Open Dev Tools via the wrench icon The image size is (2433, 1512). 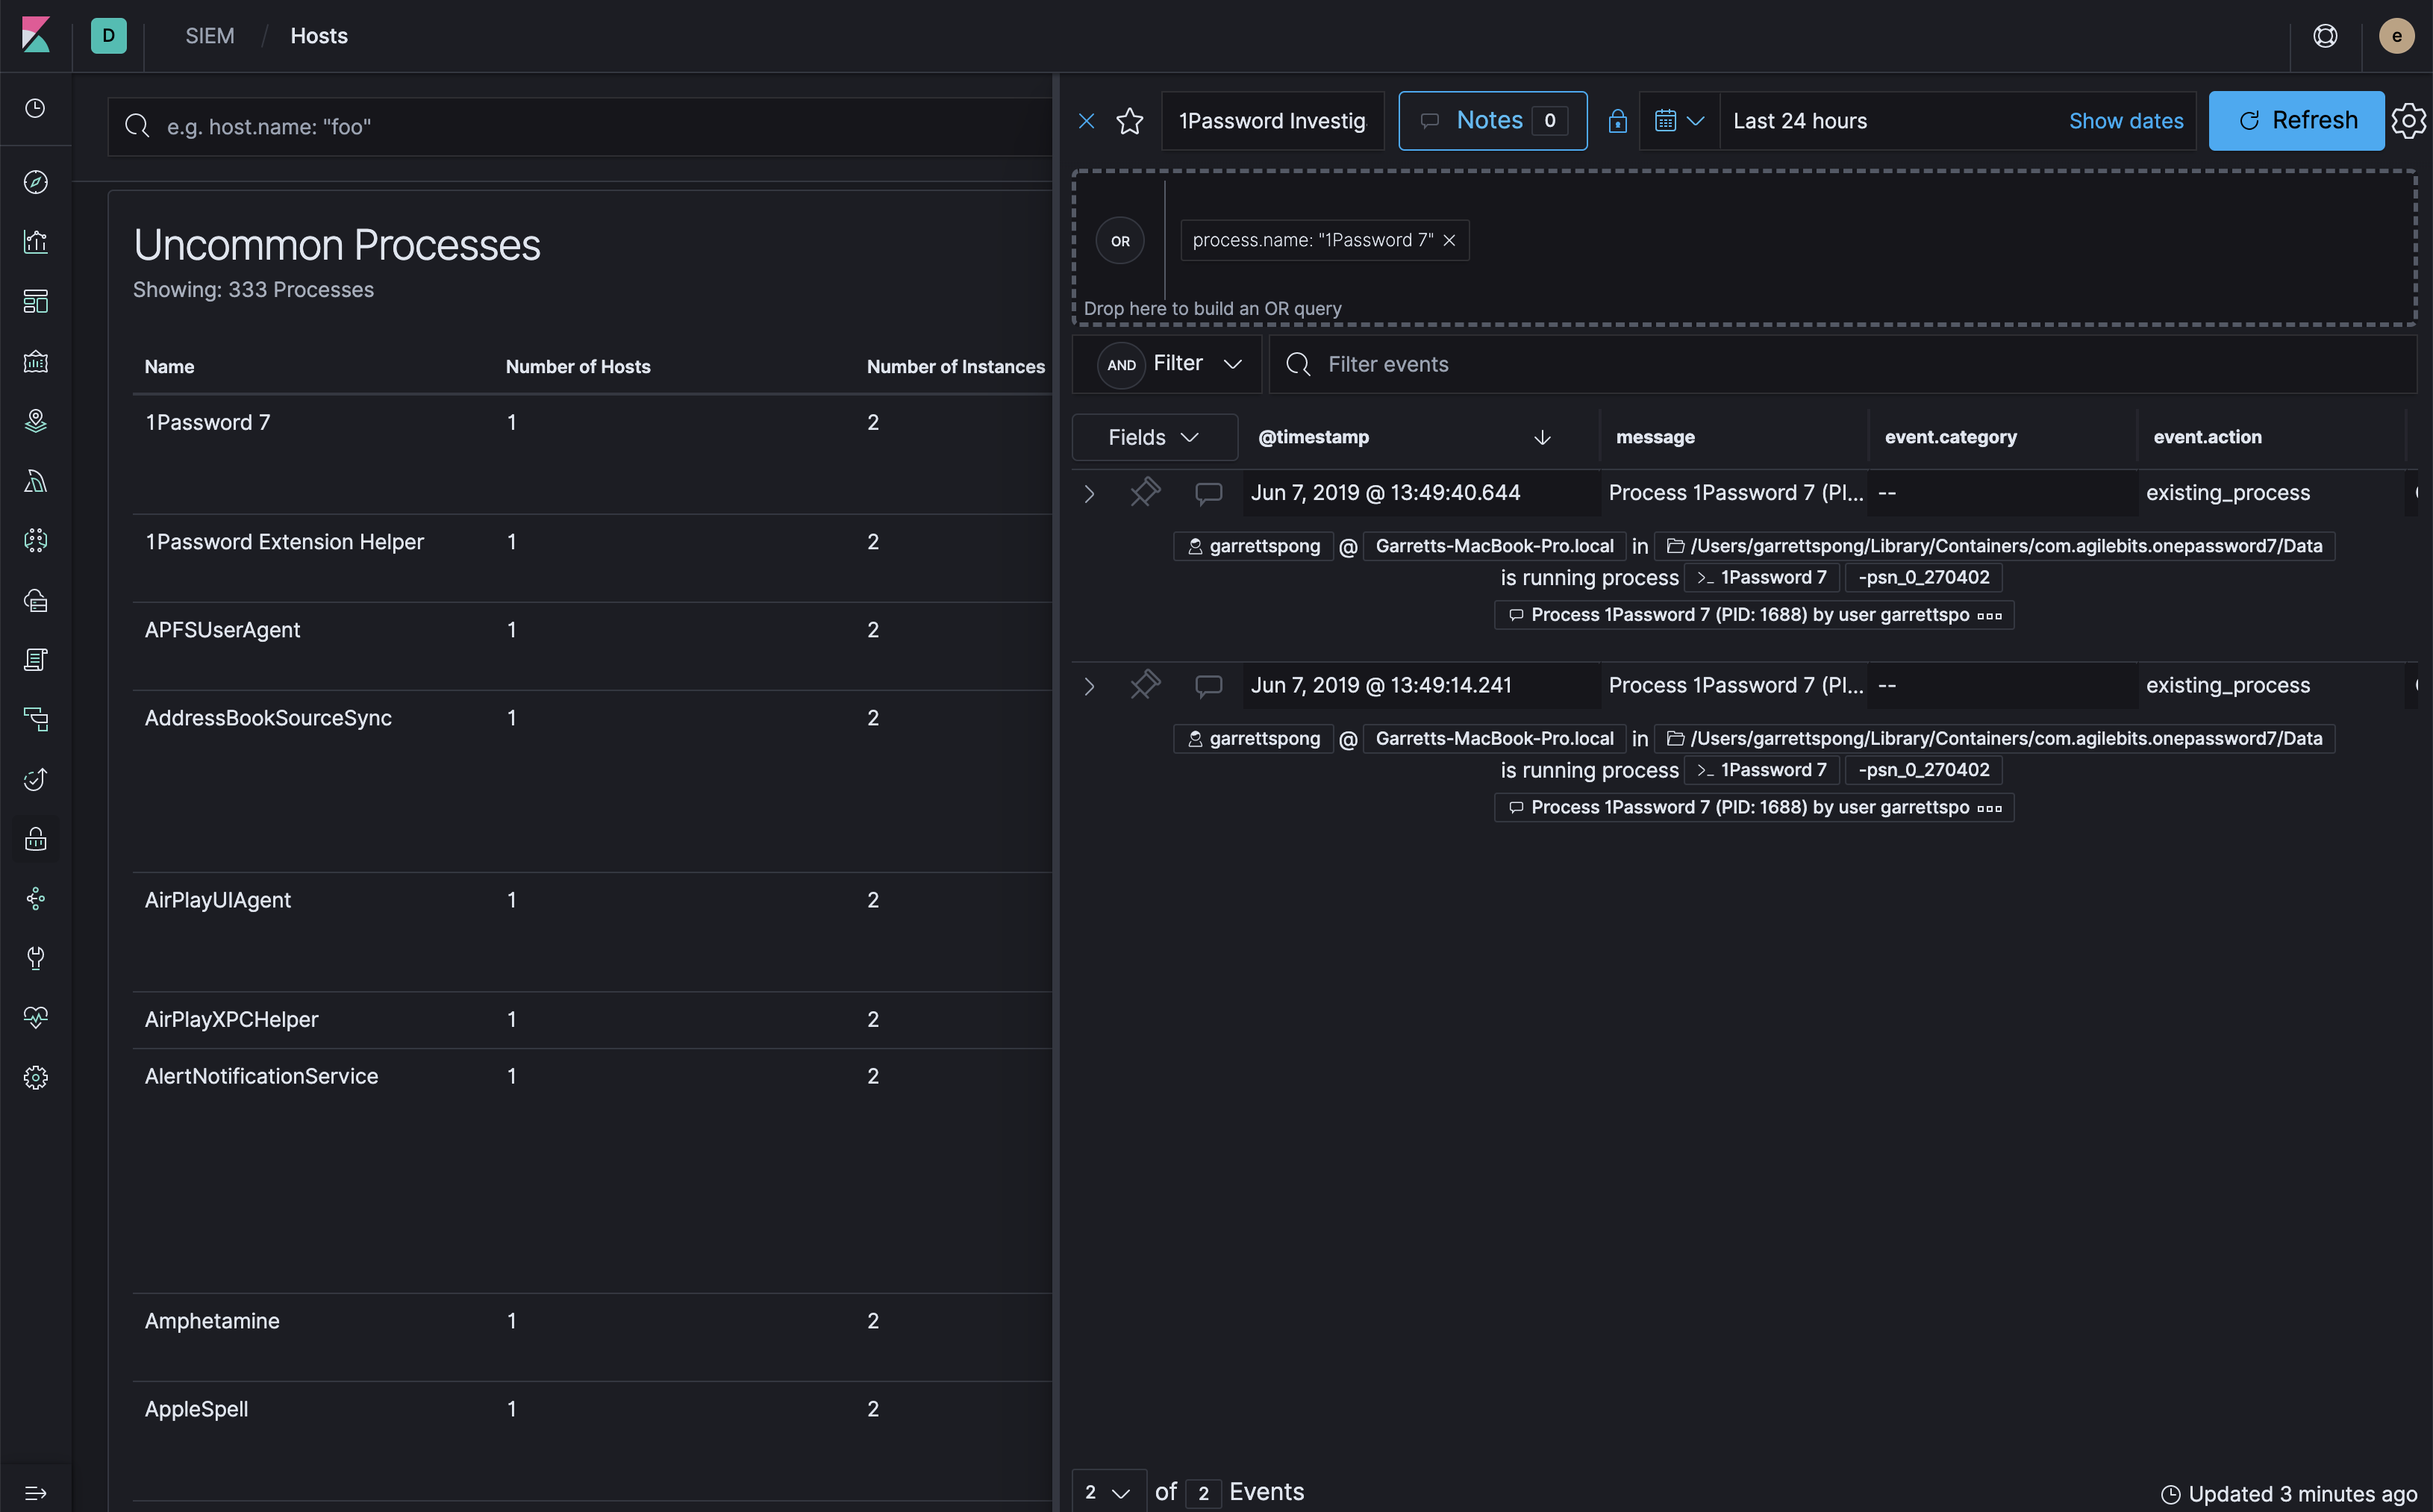[36, 958]
